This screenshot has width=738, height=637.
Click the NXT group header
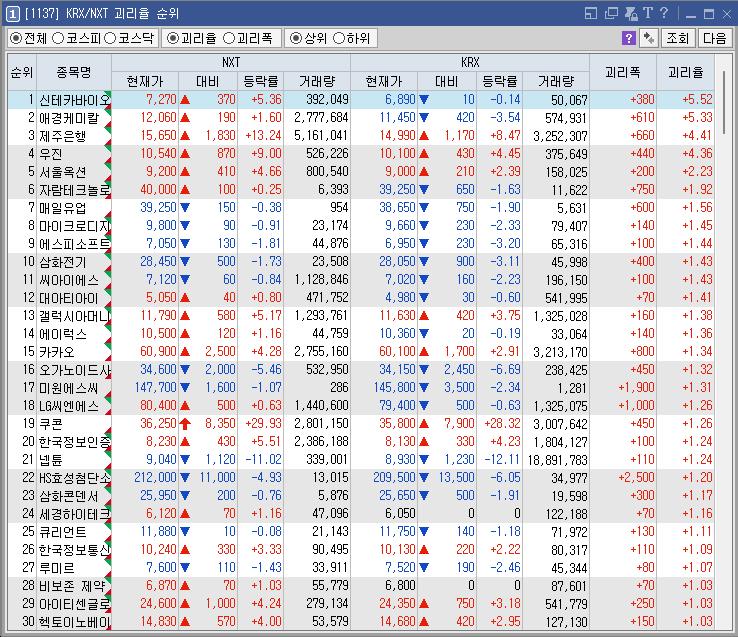(231, 63)
